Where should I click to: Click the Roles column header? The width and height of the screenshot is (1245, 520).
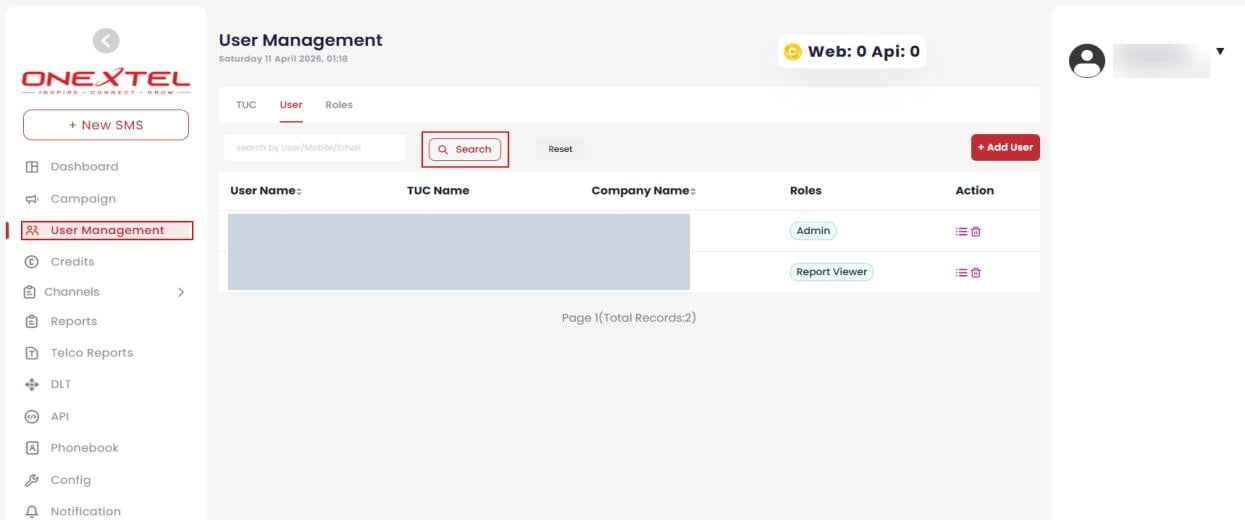click(806, 191)
